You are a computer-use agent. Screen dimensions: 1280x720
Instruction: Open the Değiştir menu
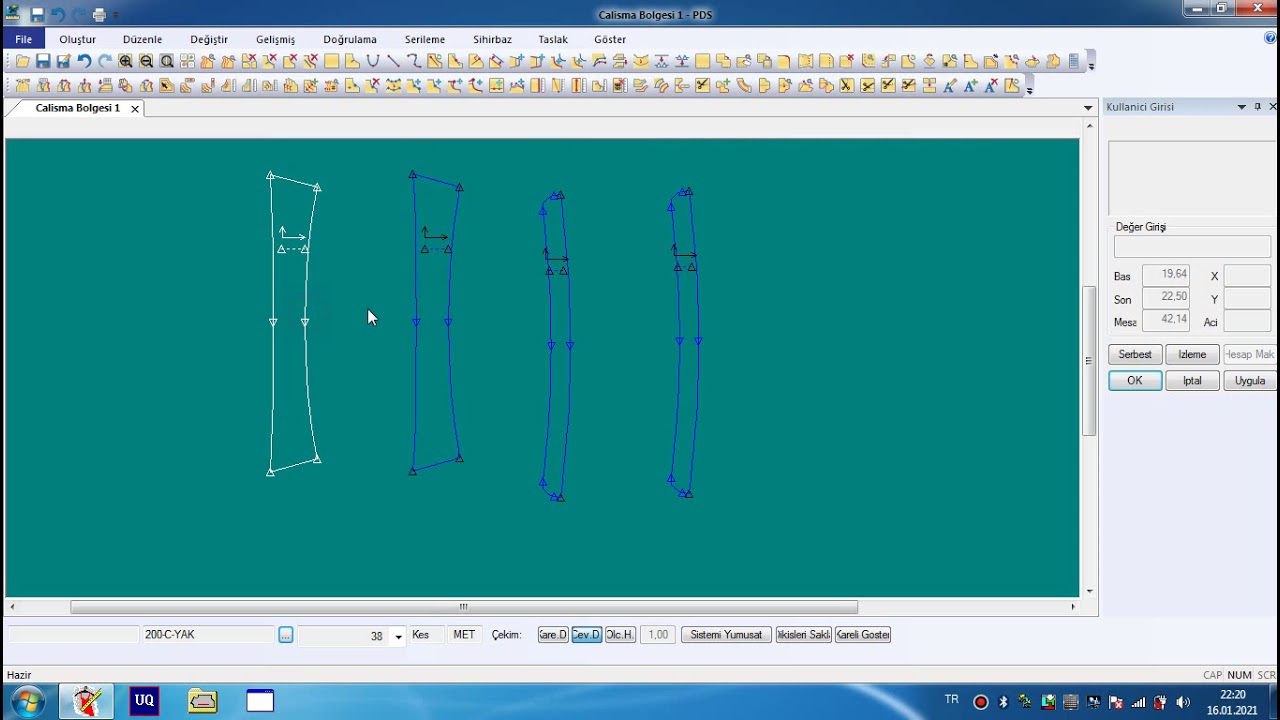pos(209,39)
